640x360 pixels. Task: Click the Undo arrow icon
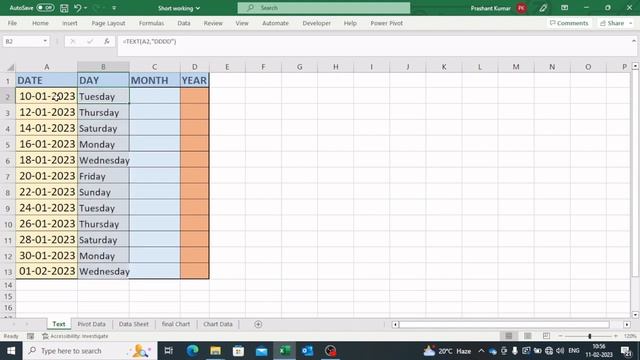(78, 8)
